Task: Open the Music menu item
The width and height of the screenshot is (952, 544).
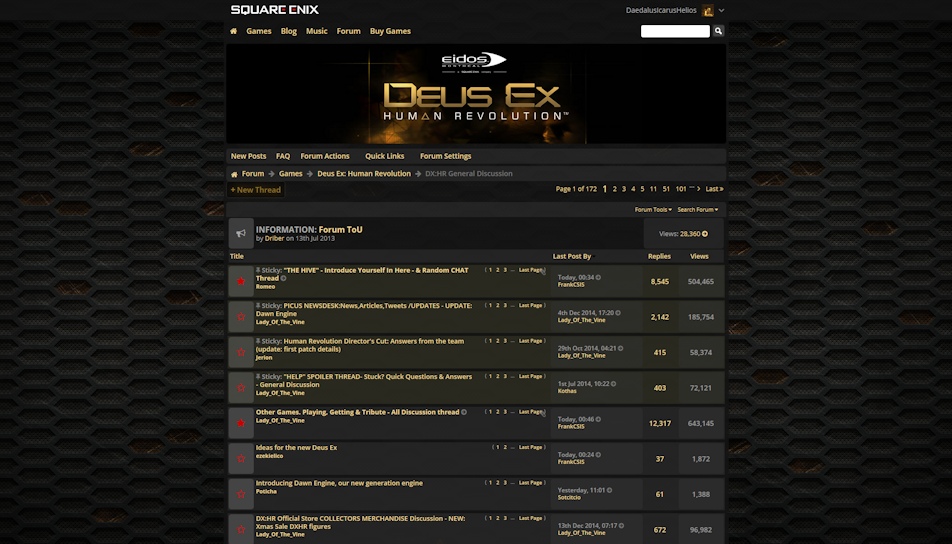Action: (316, 31)
